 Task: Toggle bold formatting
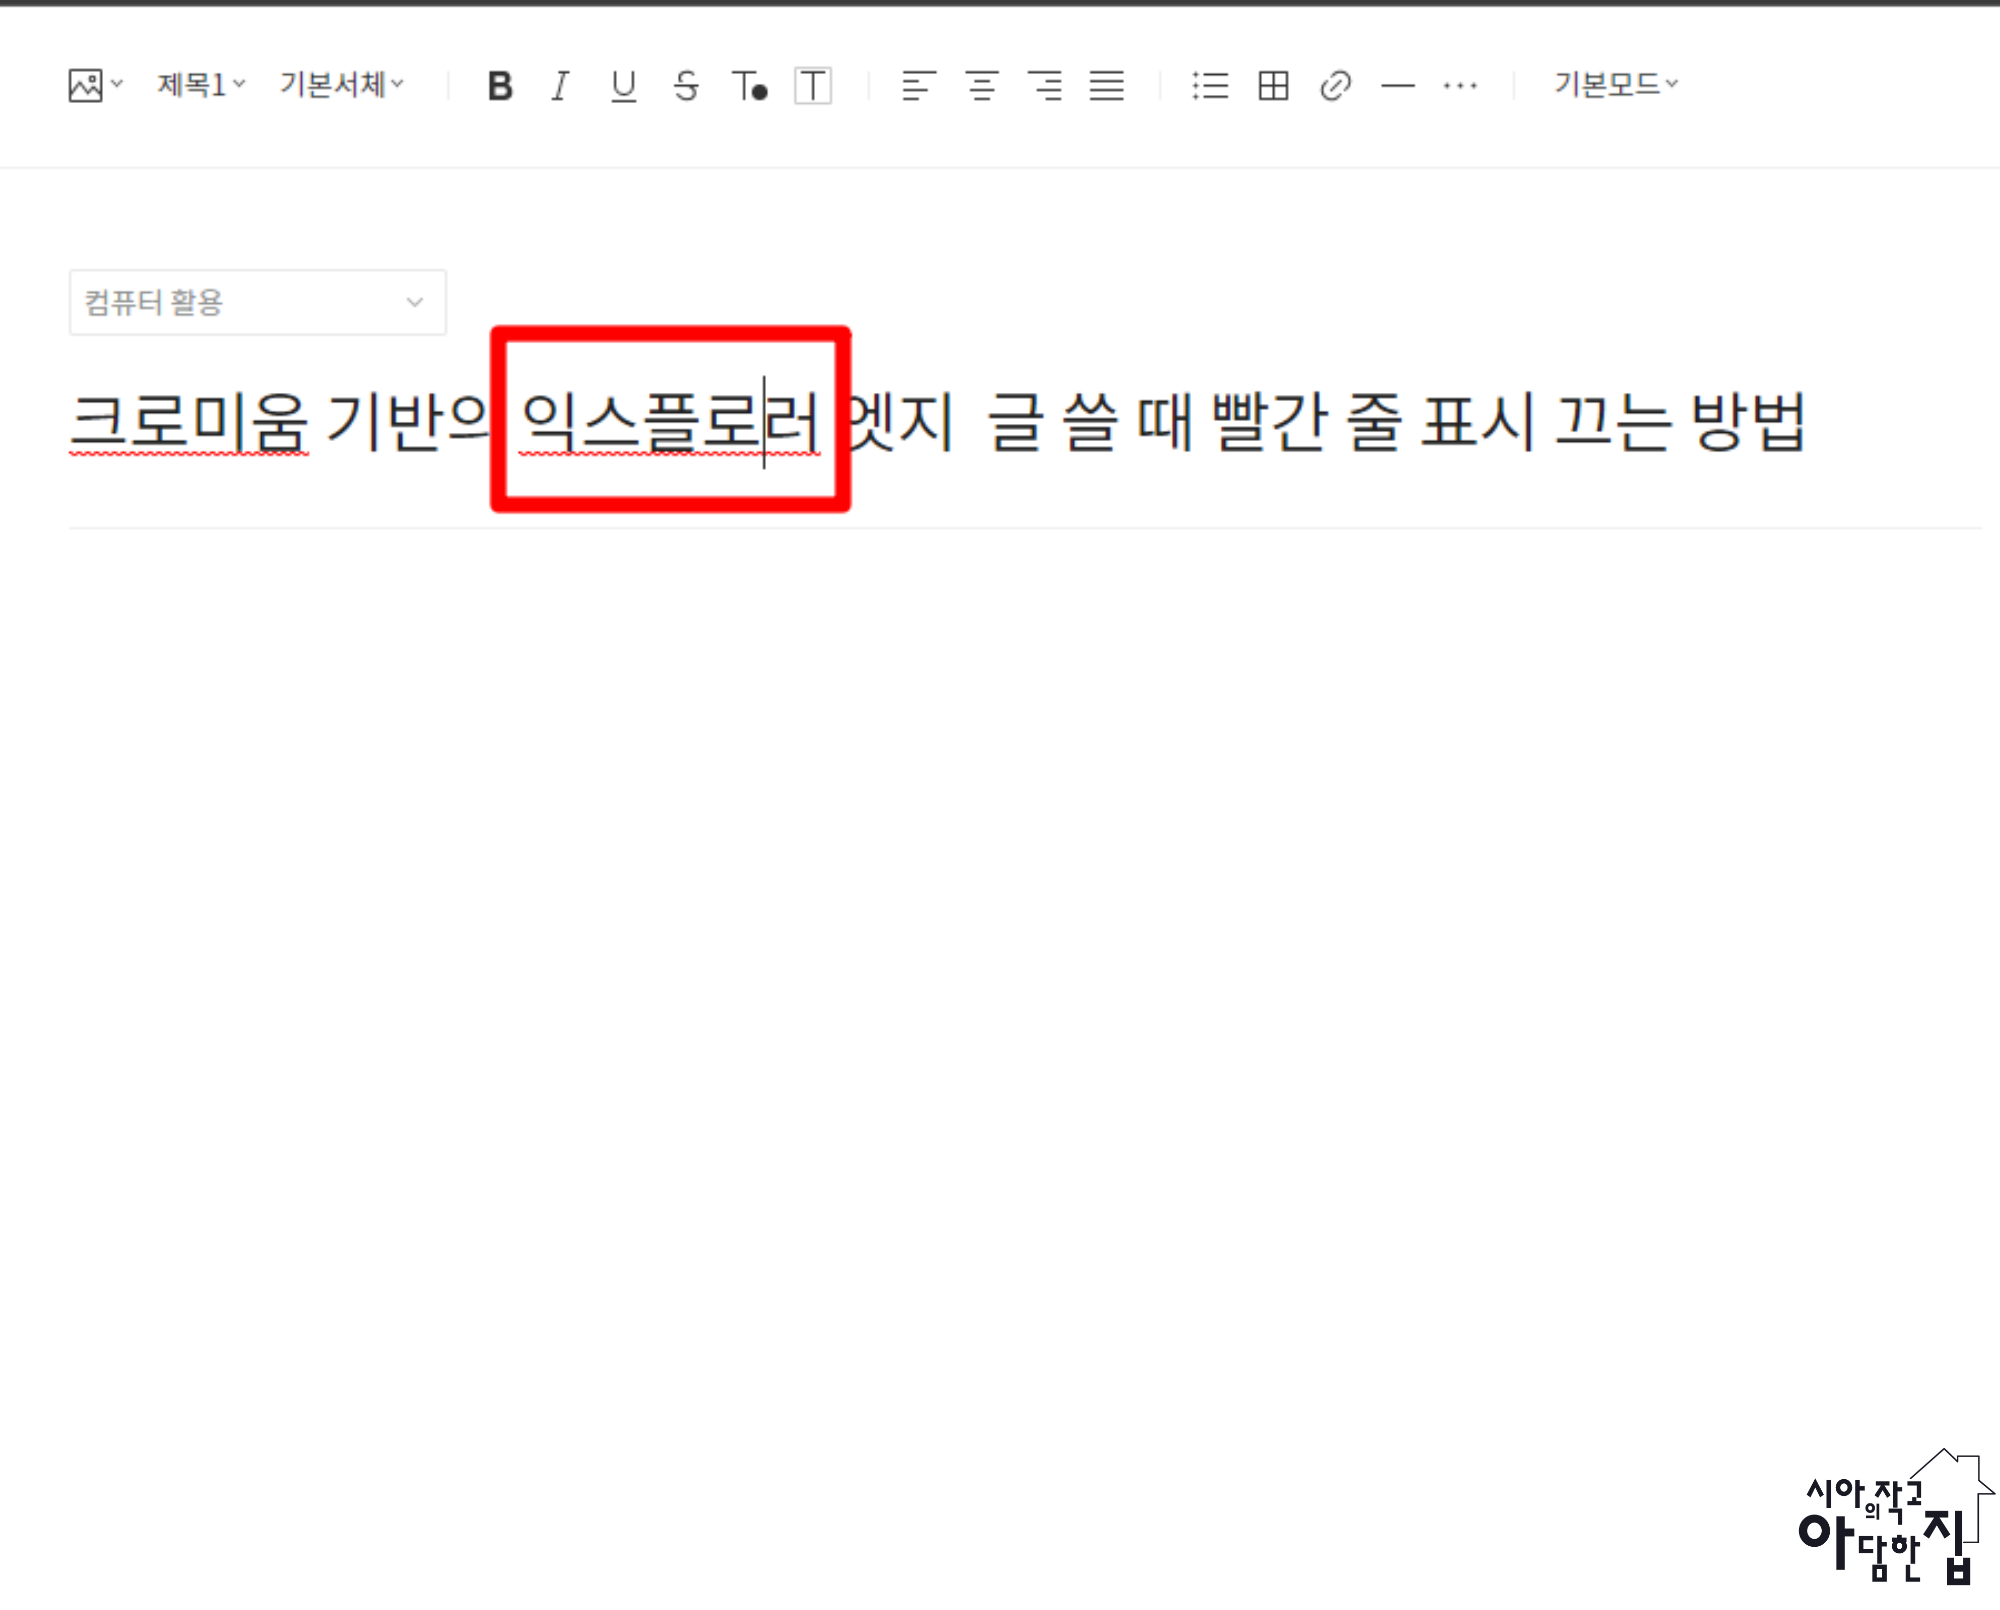point(500,87)
